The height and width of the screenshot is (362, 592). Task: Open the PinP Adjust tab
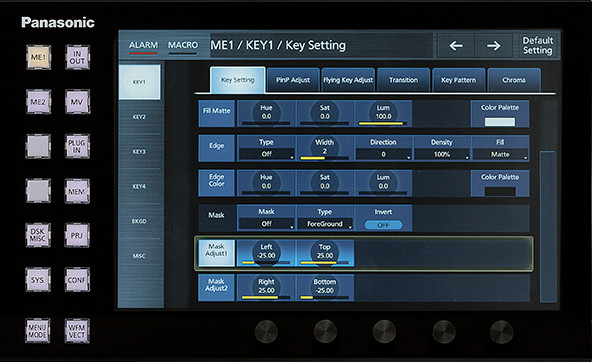click(293, 80)
